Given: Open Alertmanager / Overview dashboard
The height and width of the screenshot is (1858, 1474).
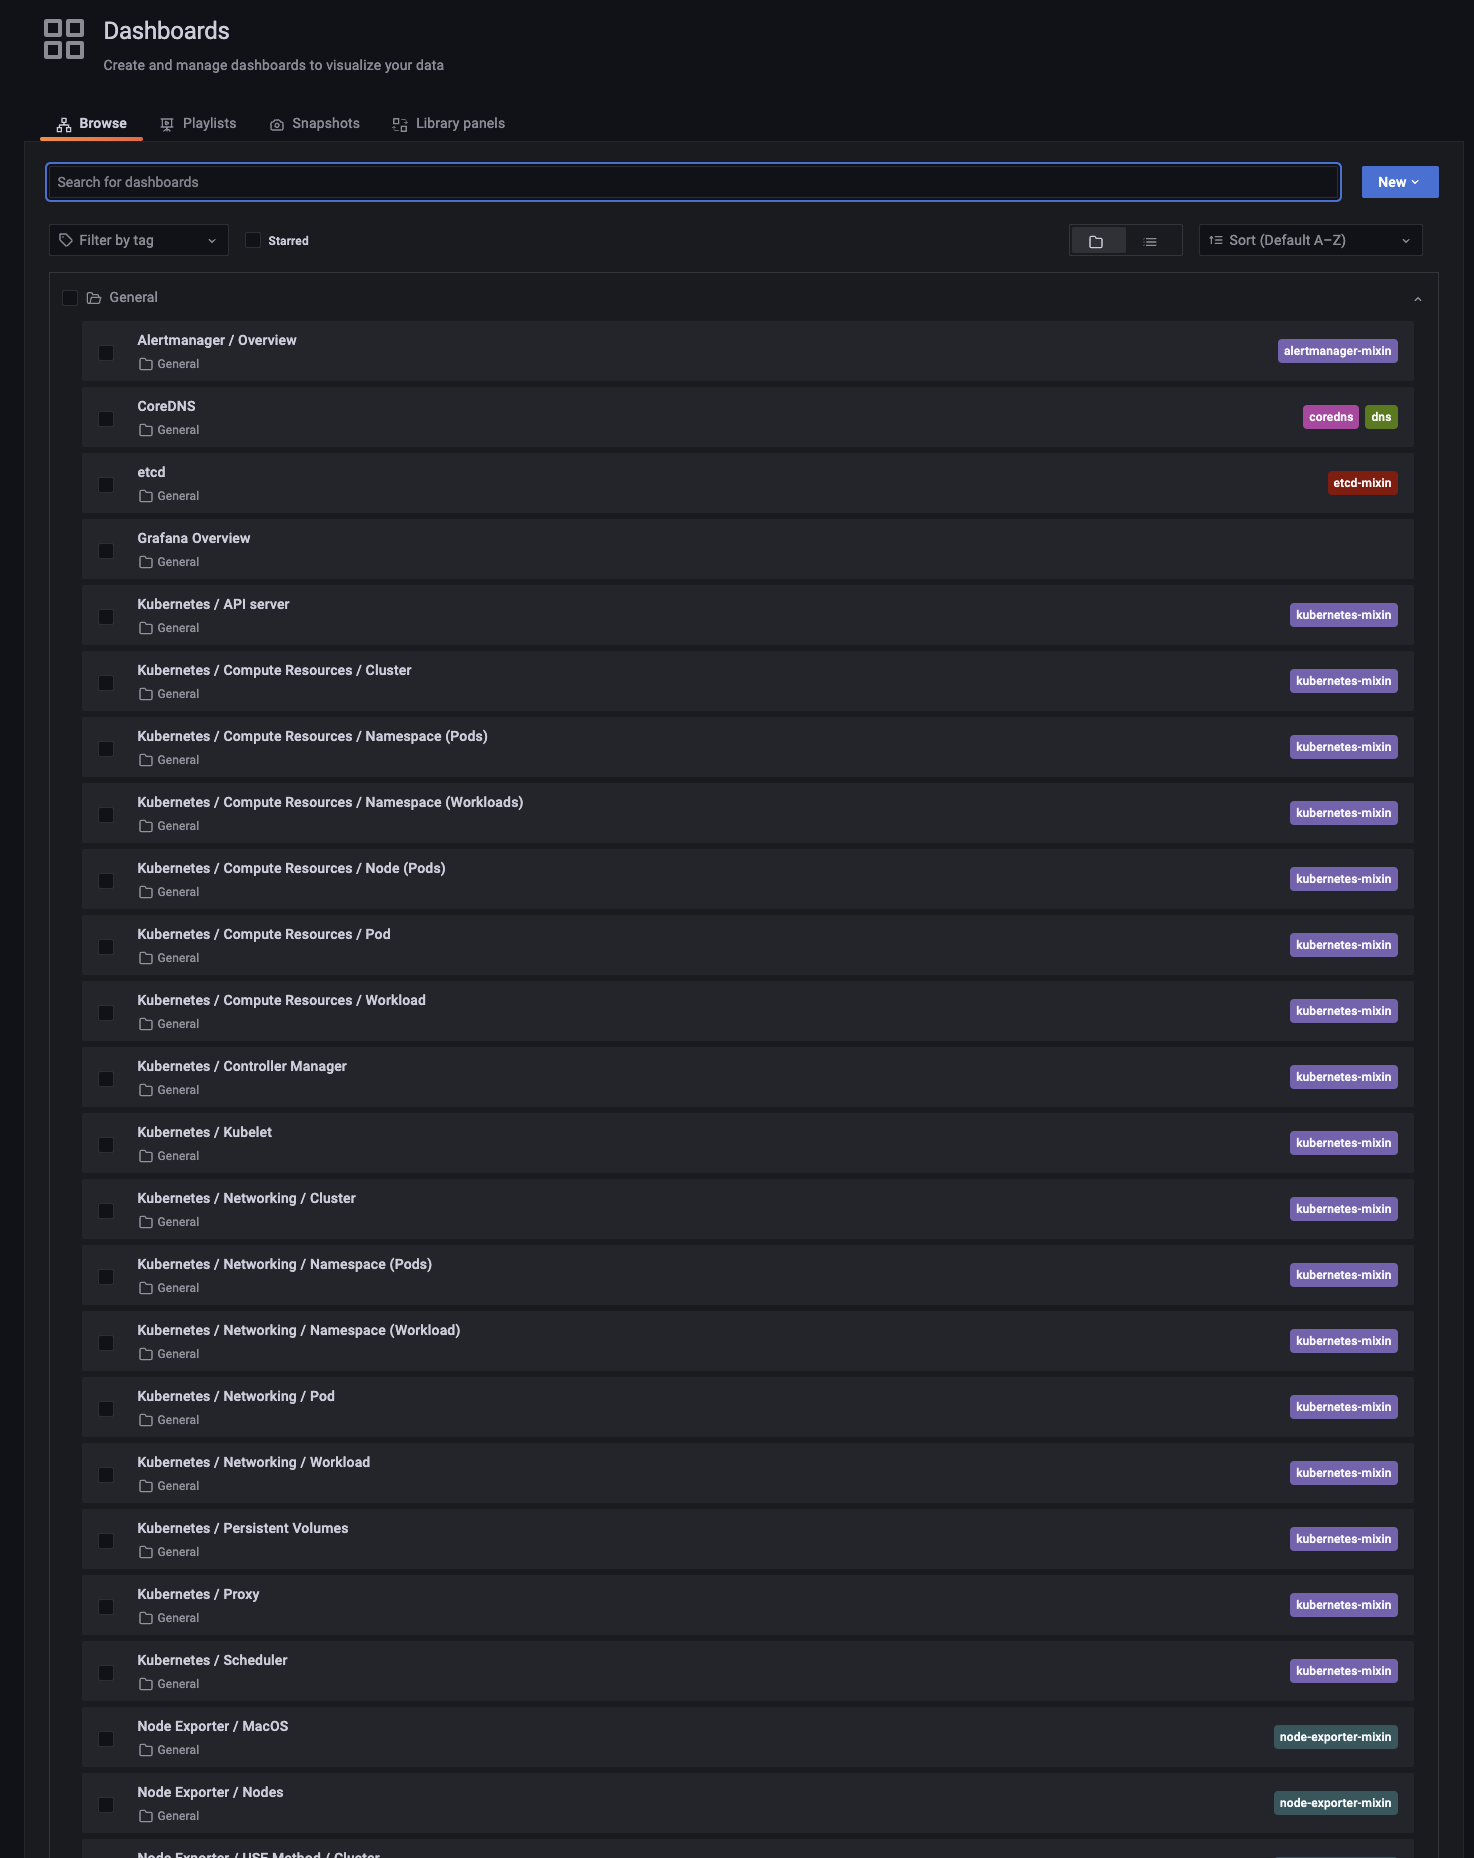Looking at the screenshot, I should [217, 340].
